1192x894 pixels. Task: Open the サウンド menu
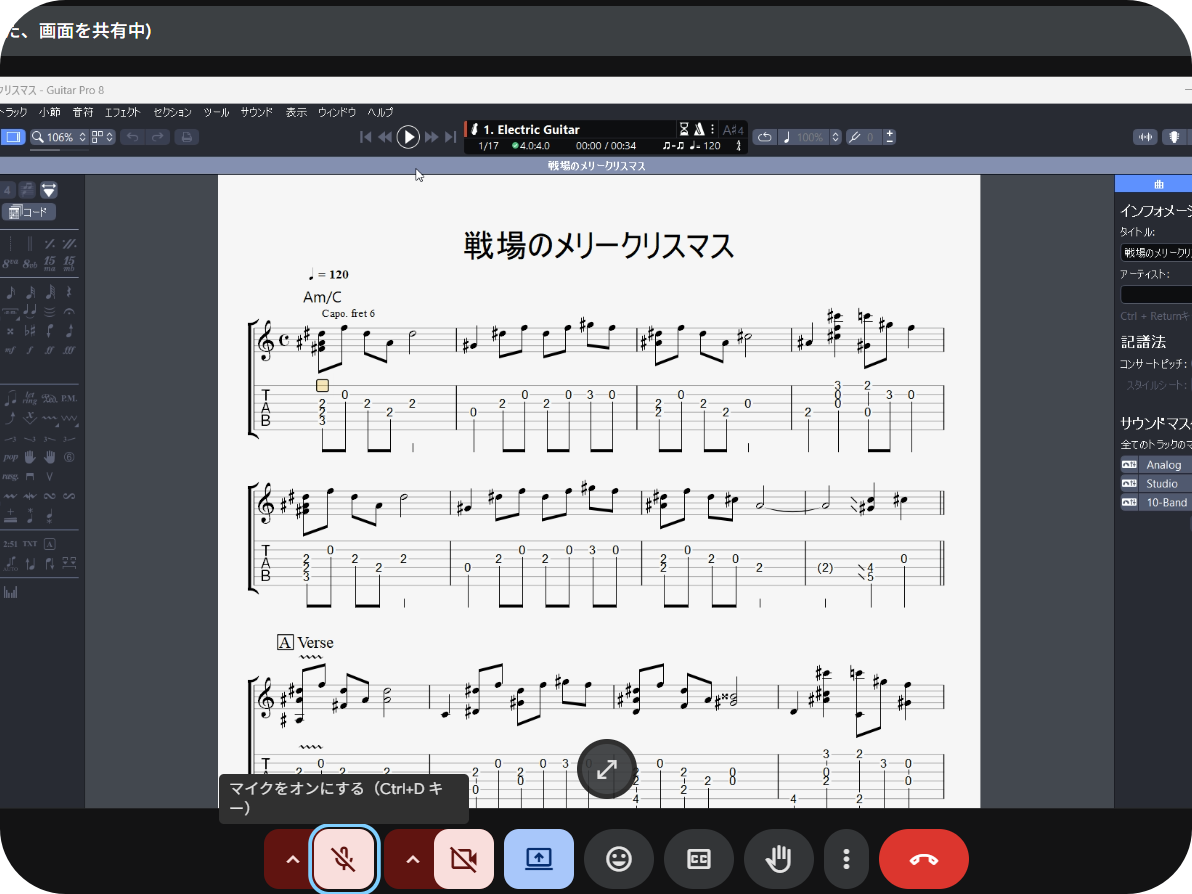pos(256,112)
